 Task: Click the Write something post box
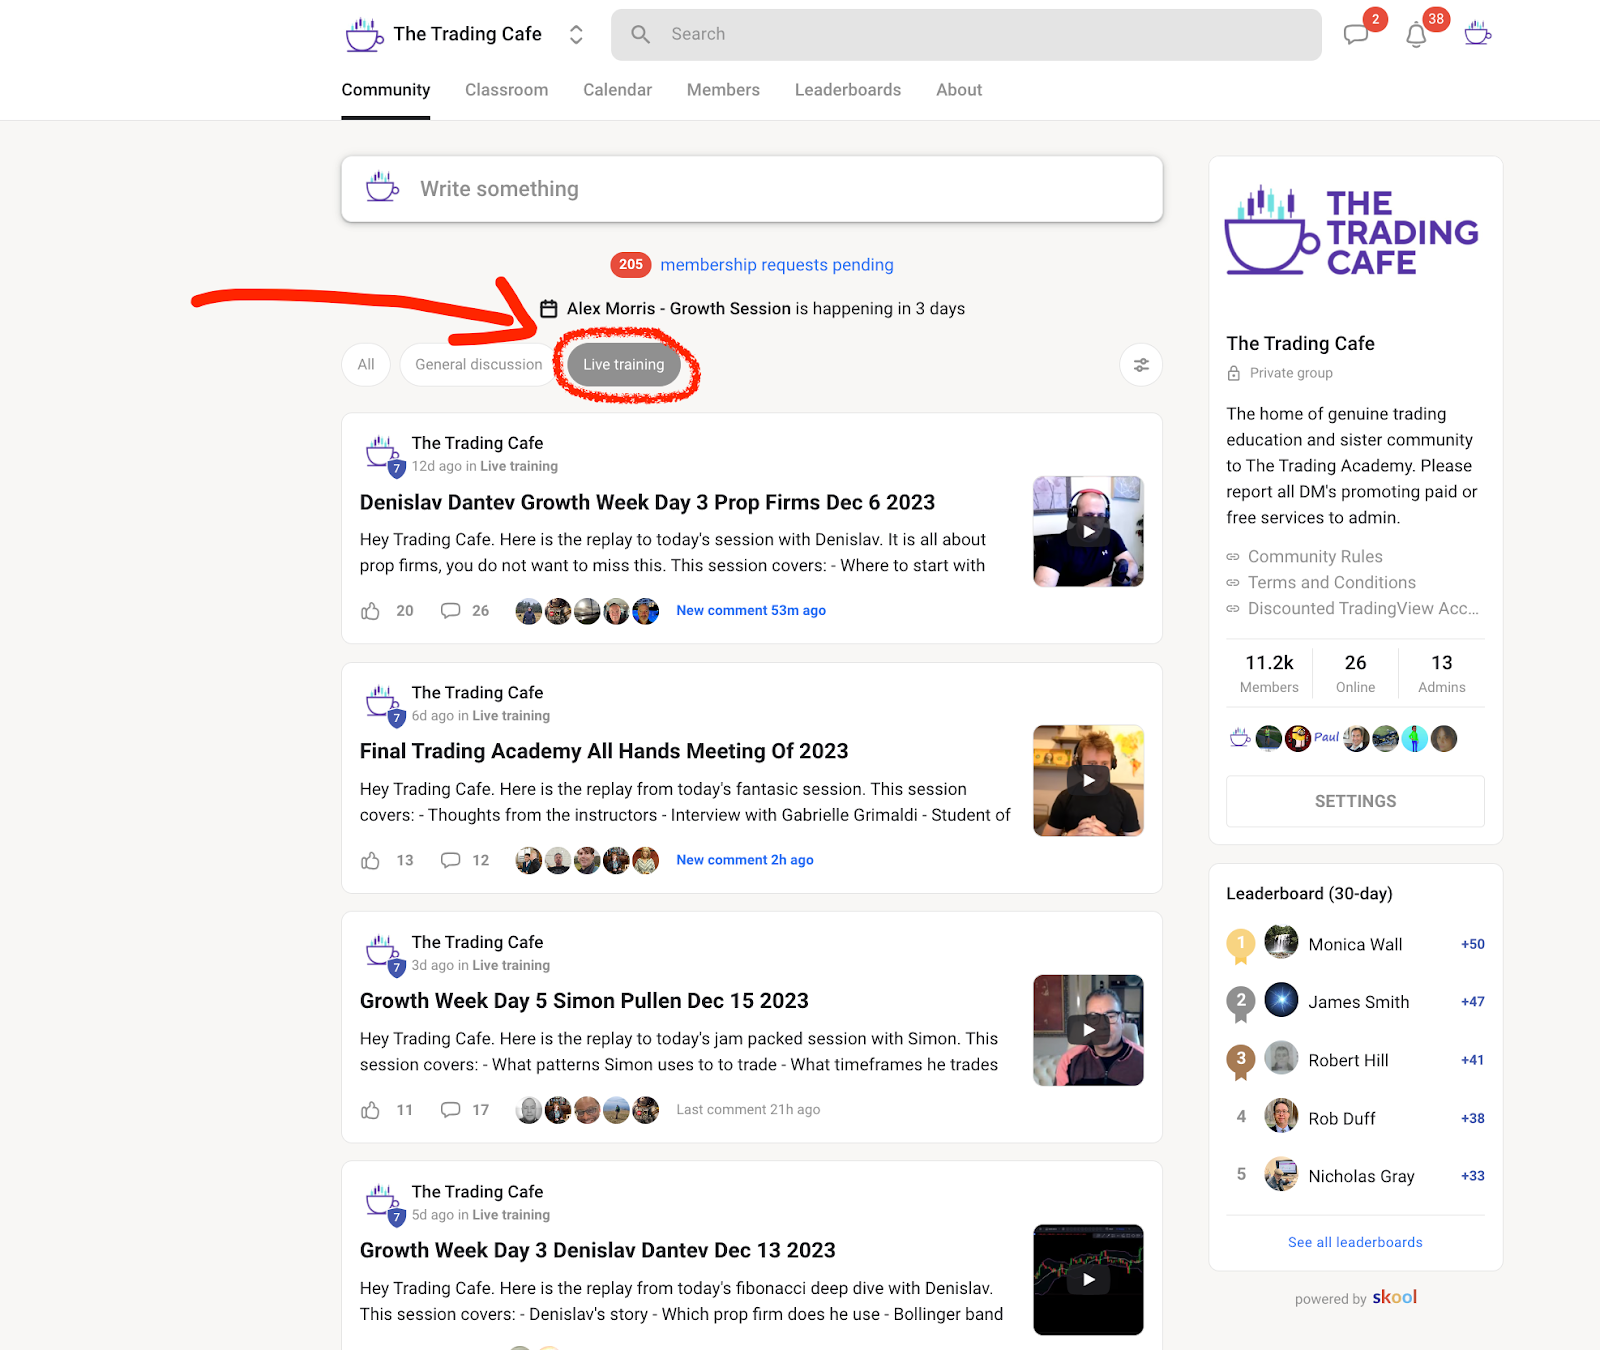coord(752,189)
